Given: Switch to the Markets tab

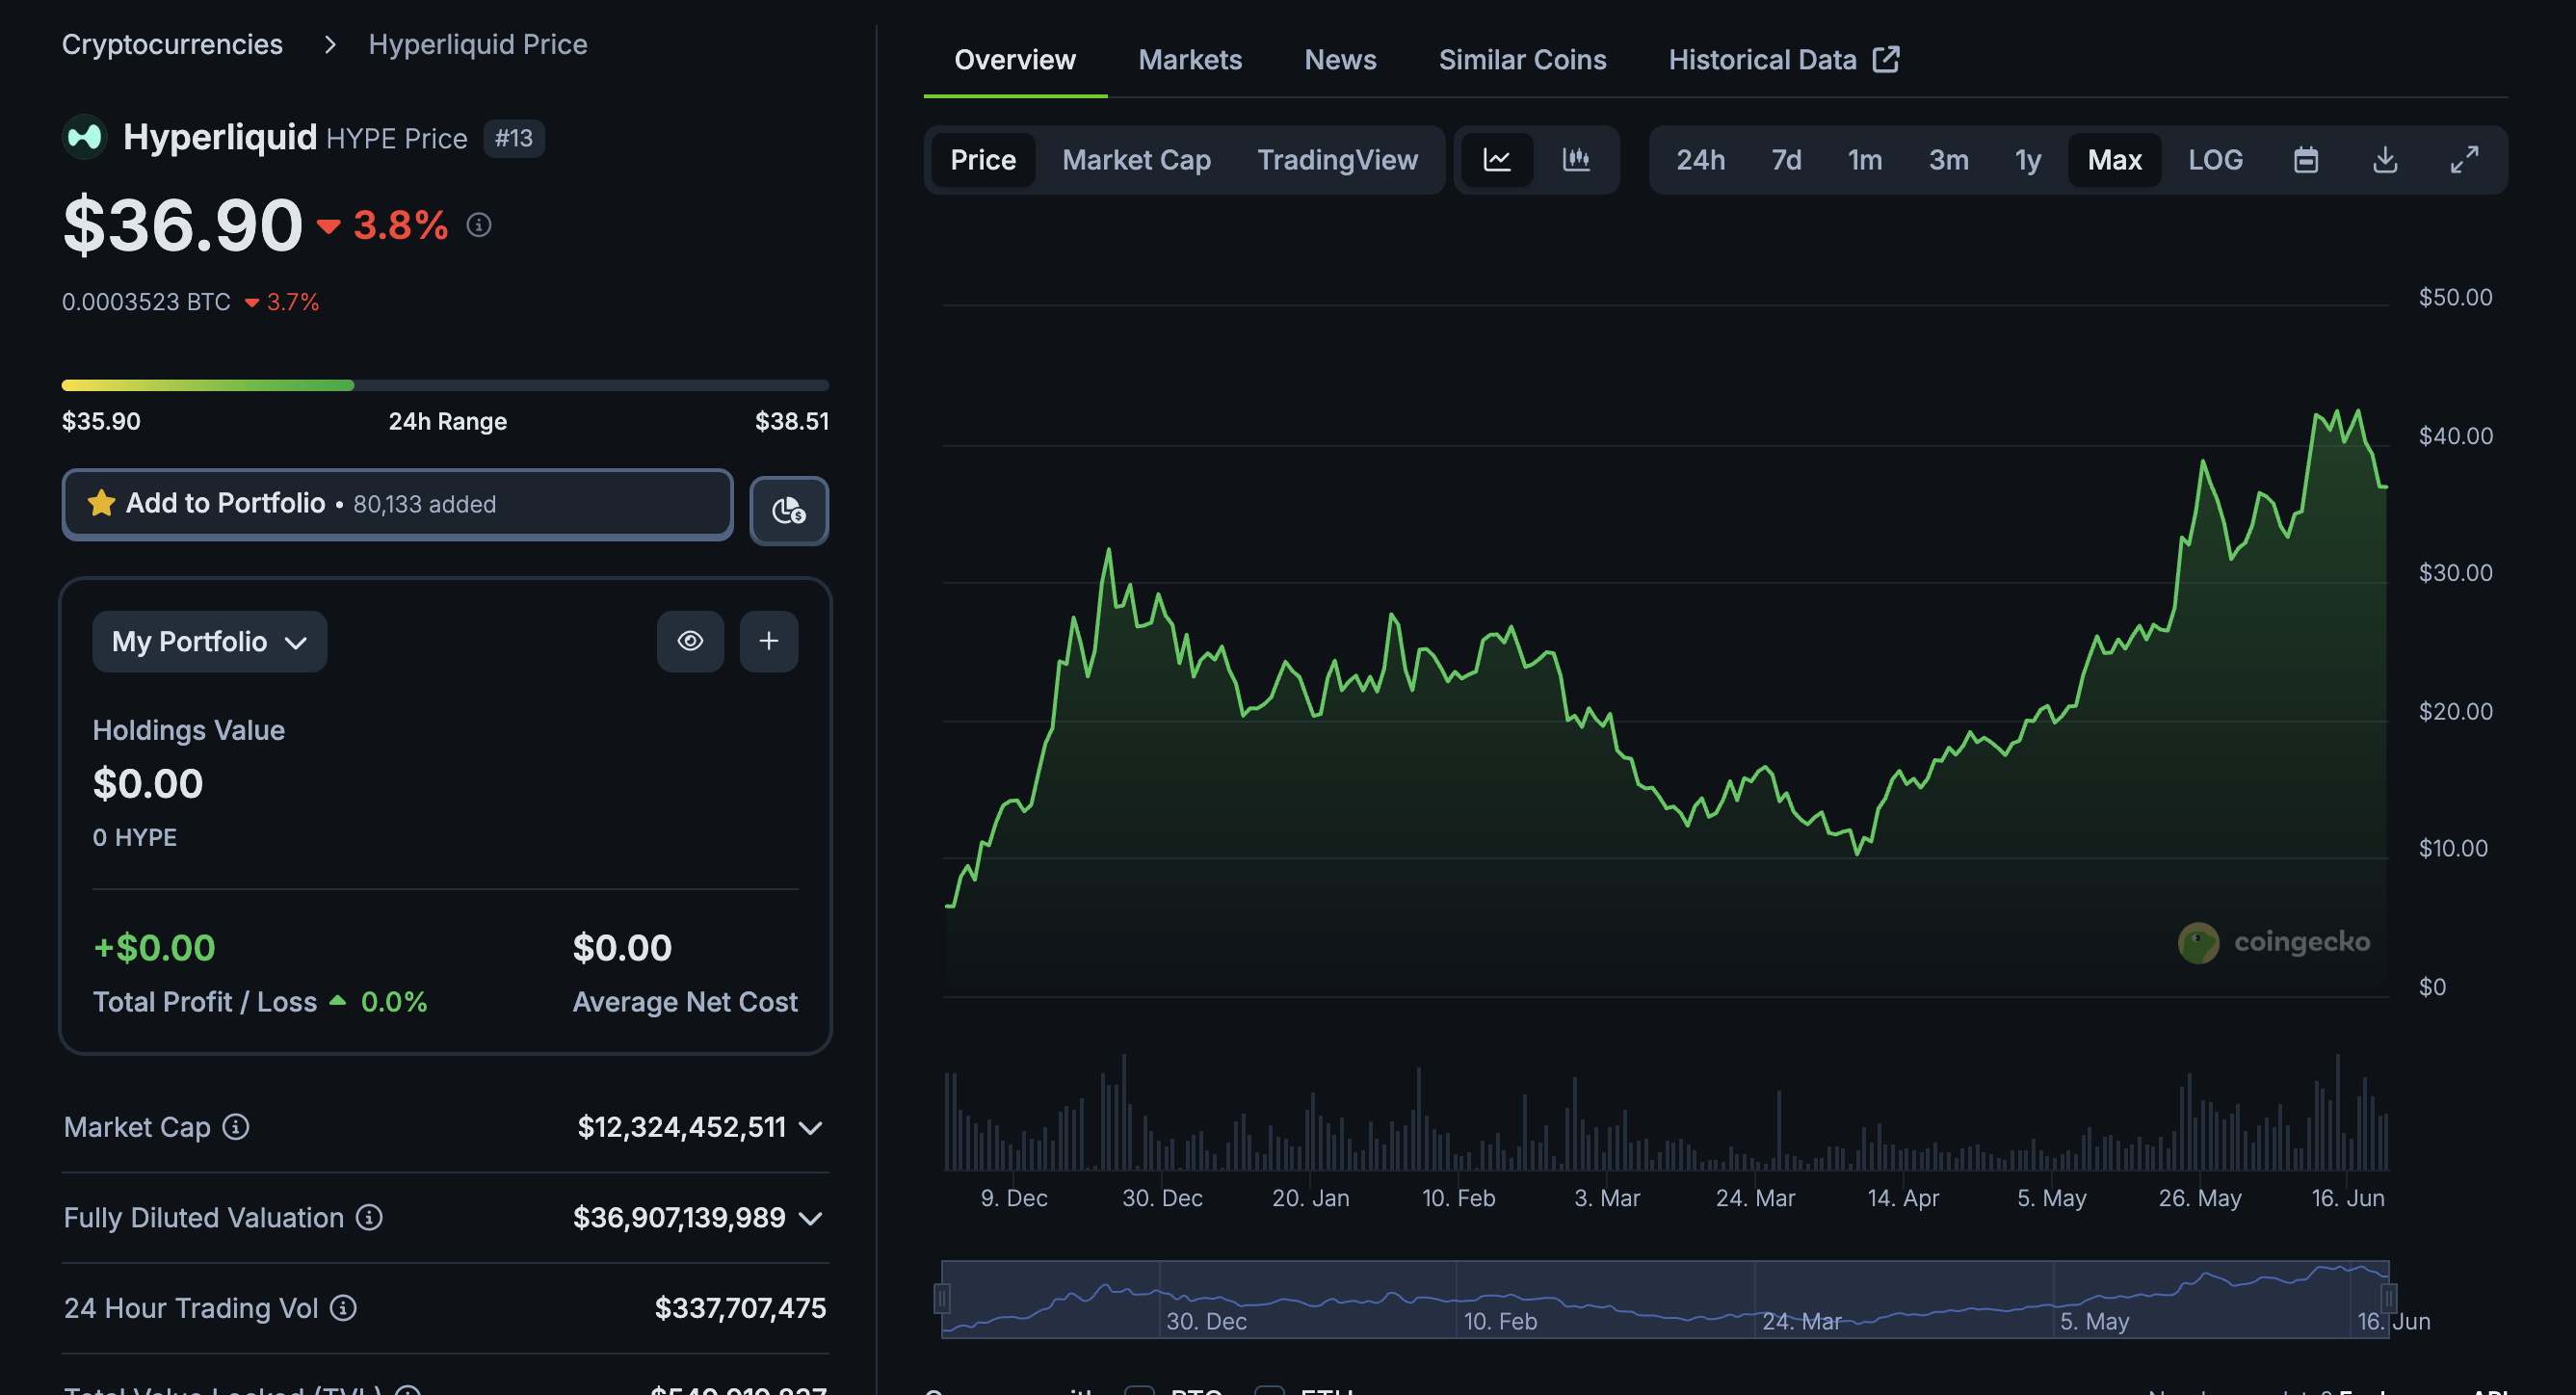Looking at the screenshot, I should click(1190, 60).
